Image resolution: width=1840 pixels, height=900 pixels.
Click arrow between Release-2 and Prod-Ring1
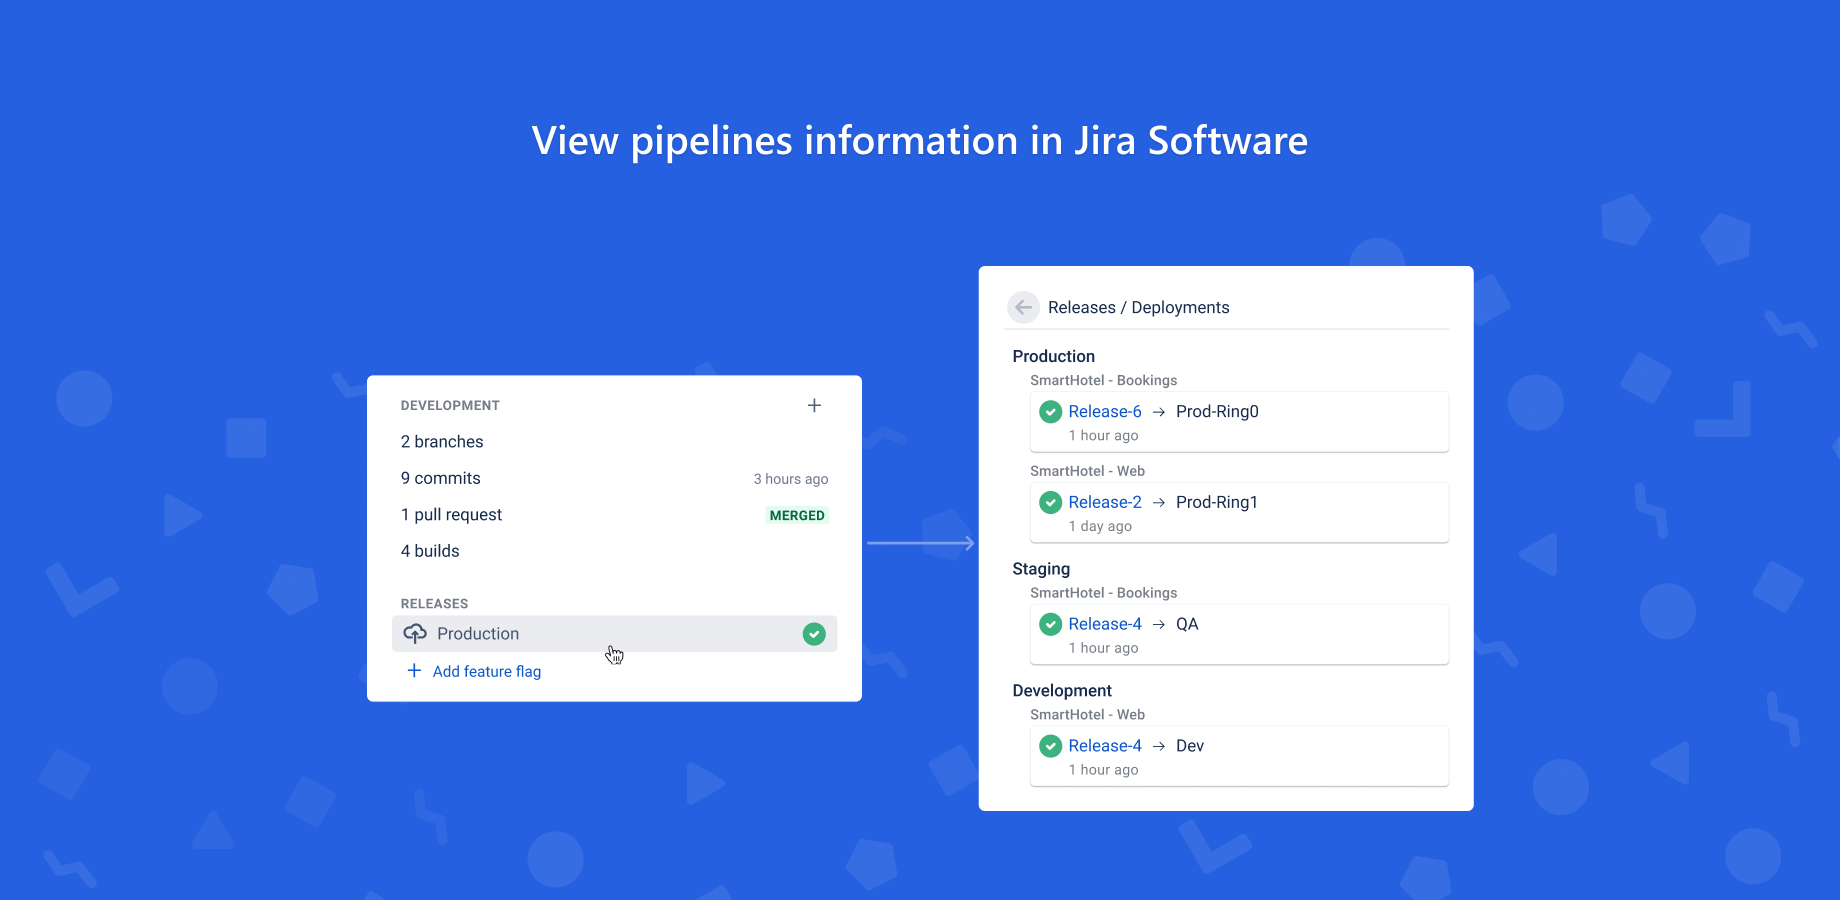coord(1159,502)
